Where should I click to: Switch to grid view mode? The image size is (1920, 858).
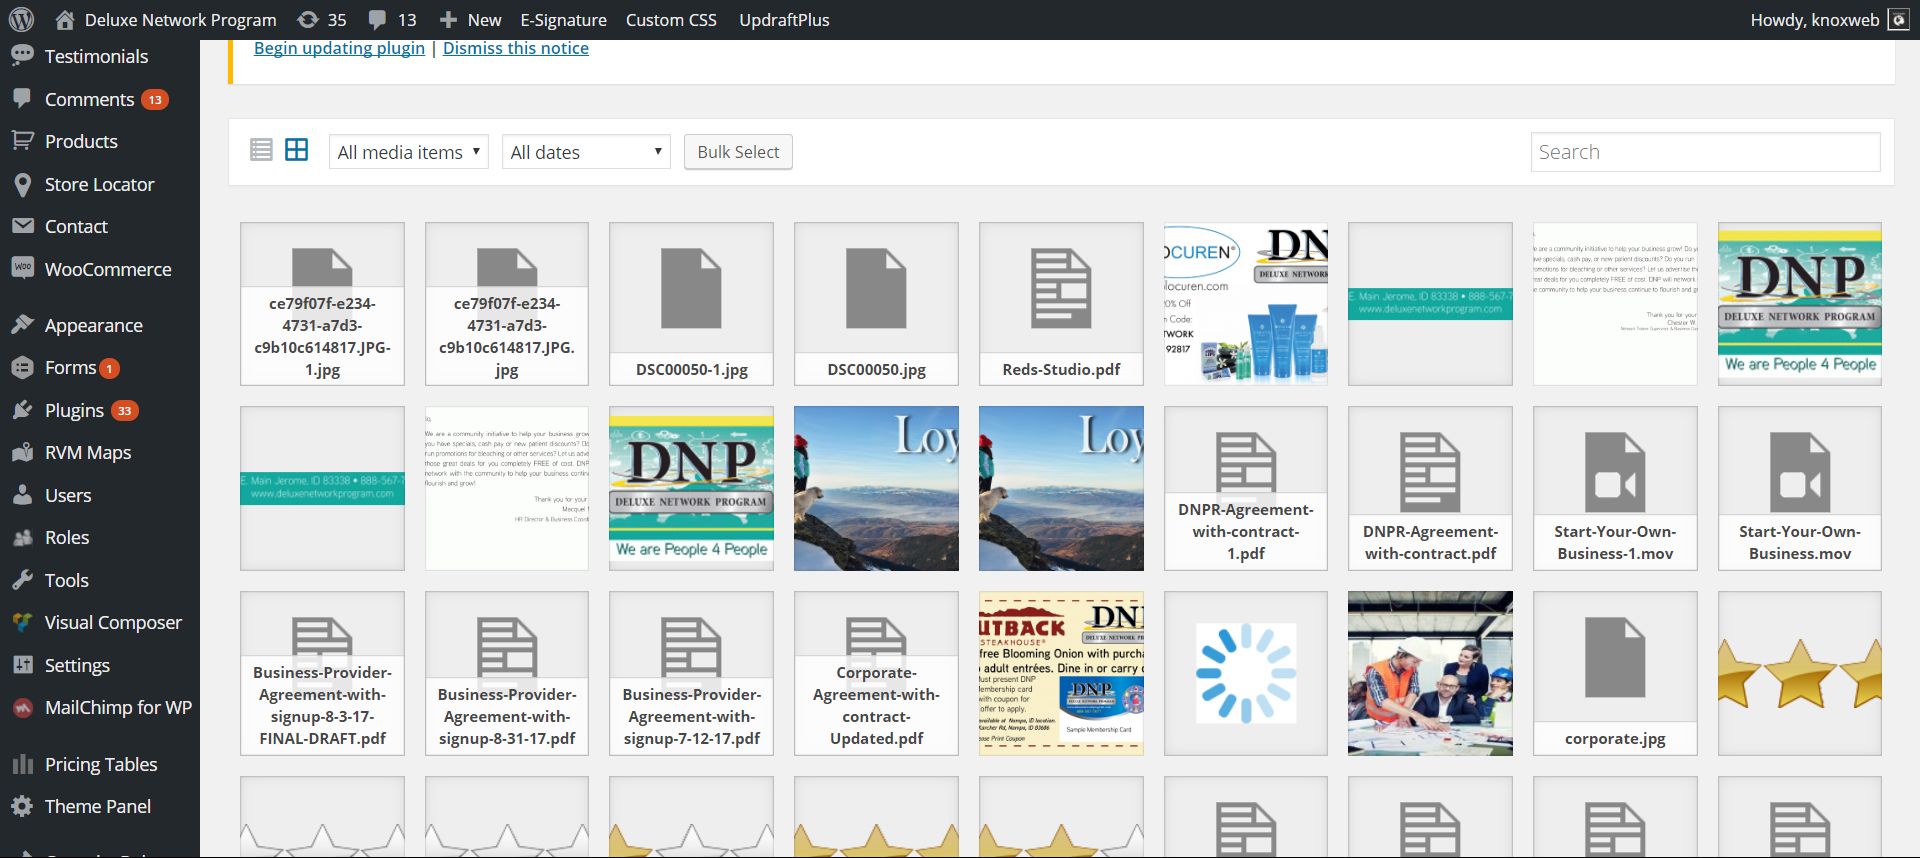pyautogui.click(x=297, y=150)
